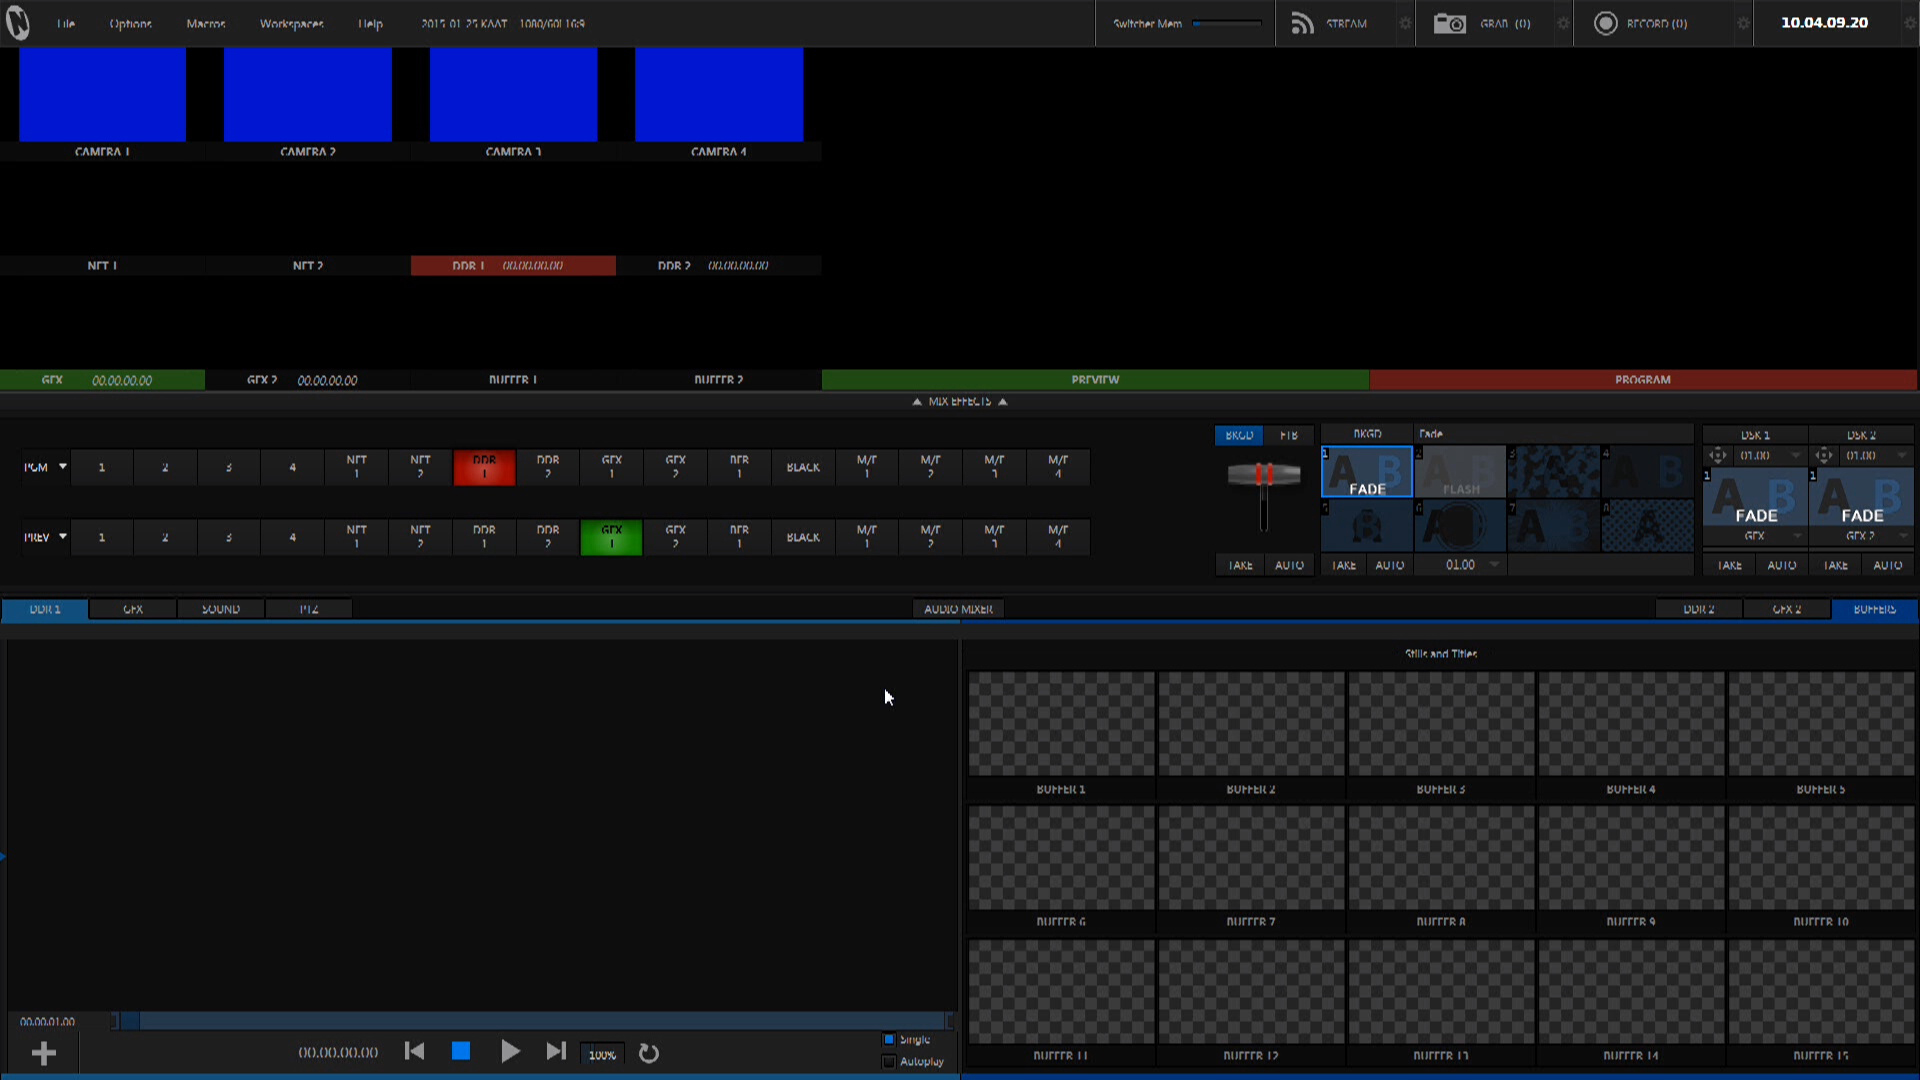Toggle the loop playback icon
This screenshot has width=1920, height=1080.
point(649,1053)
